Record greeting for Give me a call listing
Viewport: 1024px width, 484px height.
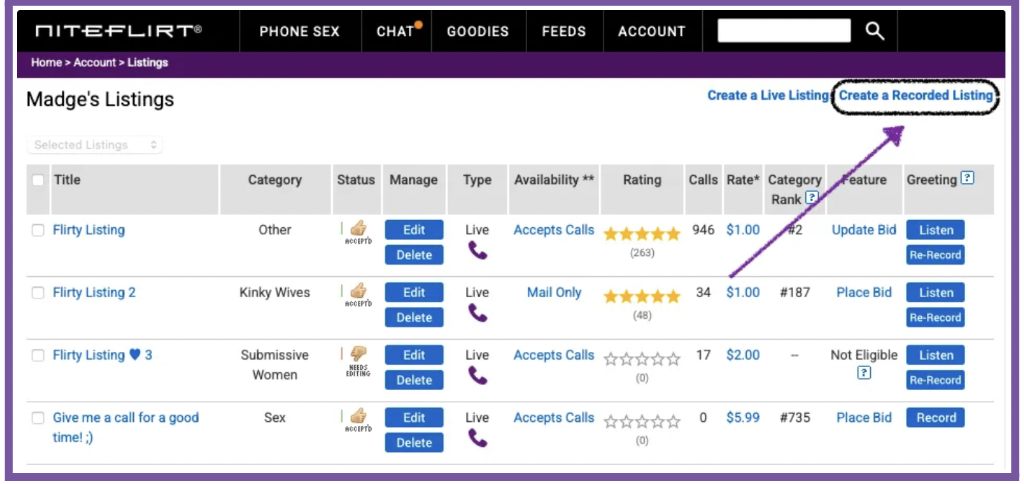[935, 418]
